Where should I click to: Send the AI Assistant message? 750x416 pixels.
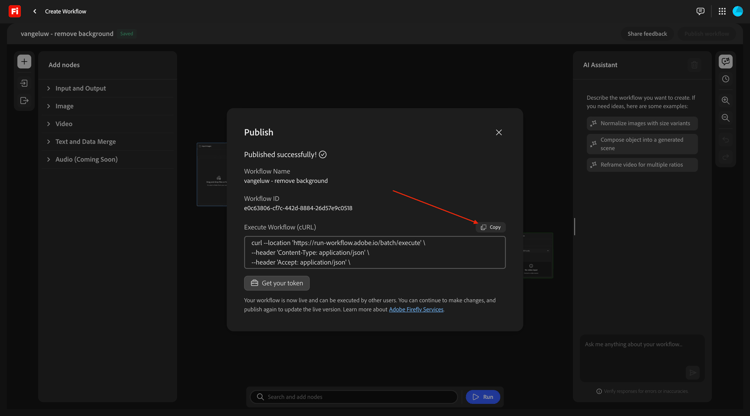[693, 372]
